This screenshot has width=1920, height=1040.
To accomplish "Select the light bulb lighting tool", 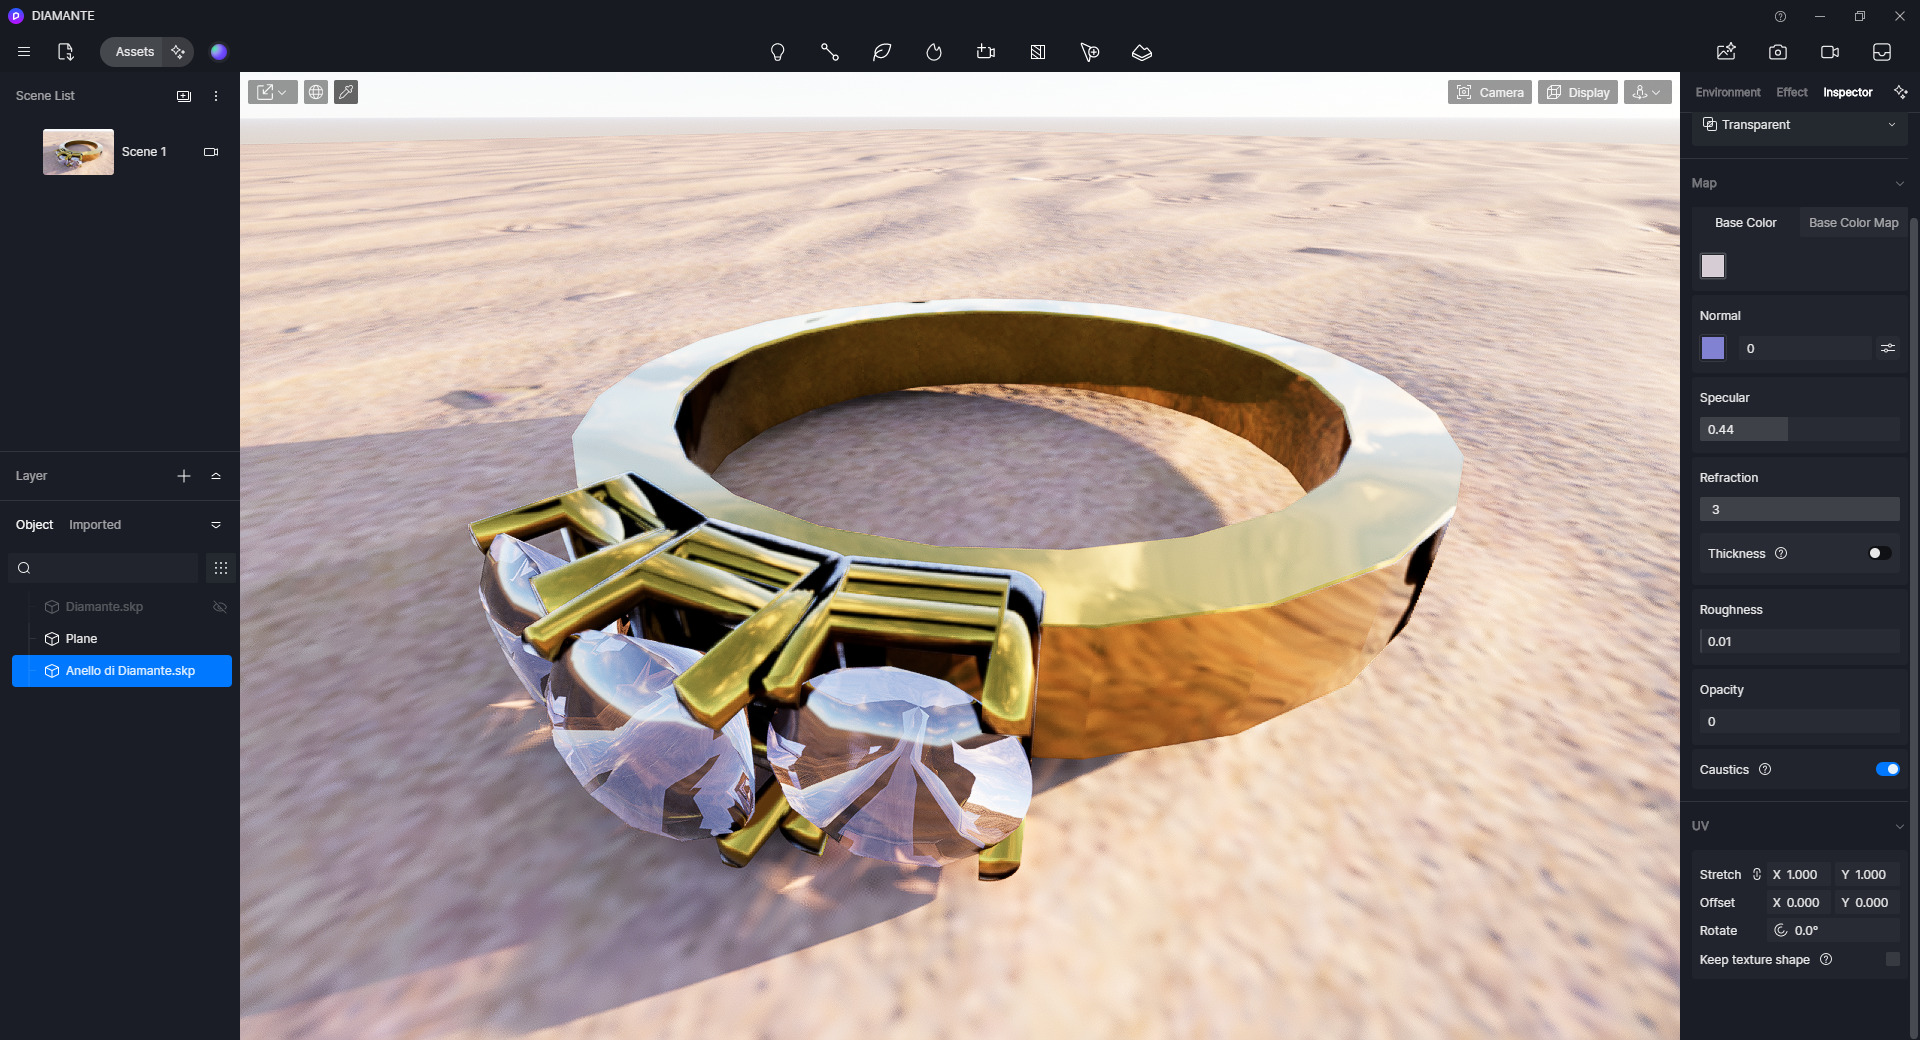I will coord(777,52).
